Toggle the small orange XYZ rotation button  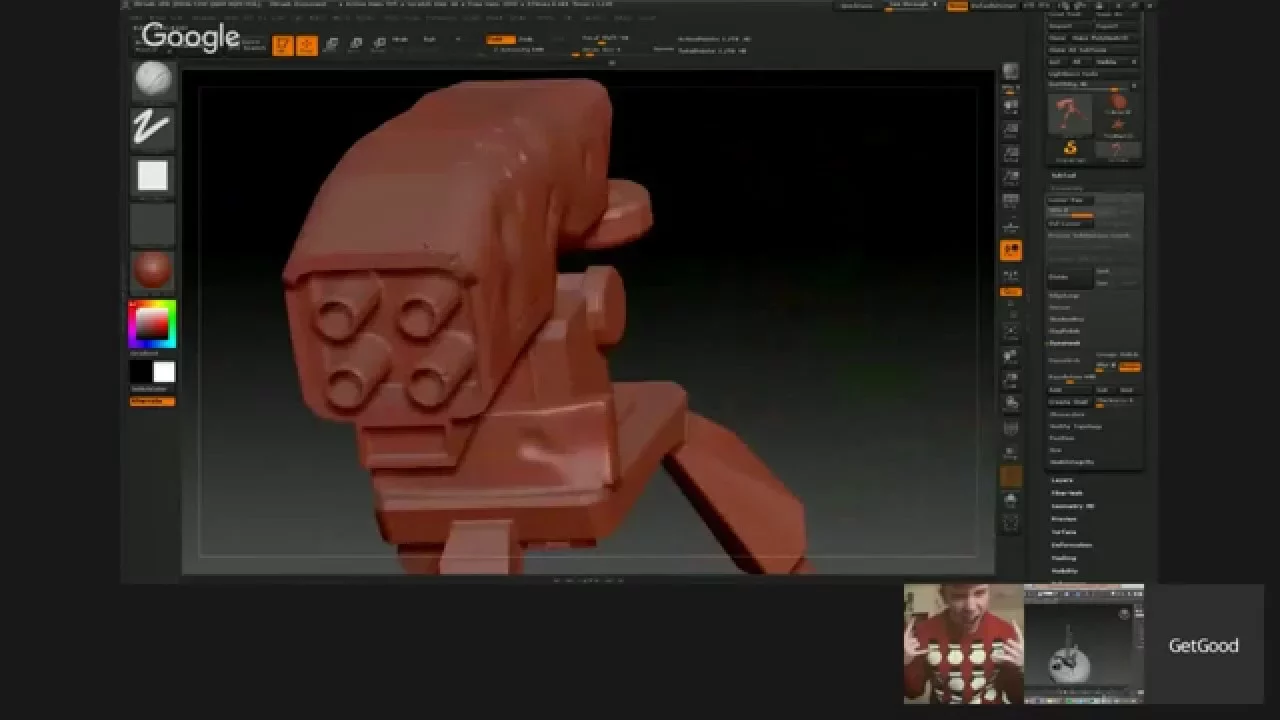point(1011,292)
